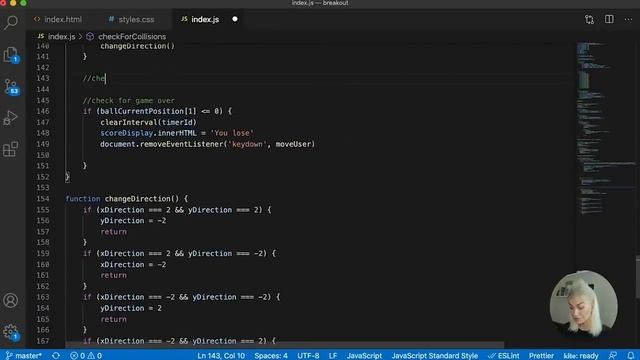Click 'return' on line 157

click(x=113, y=231)
